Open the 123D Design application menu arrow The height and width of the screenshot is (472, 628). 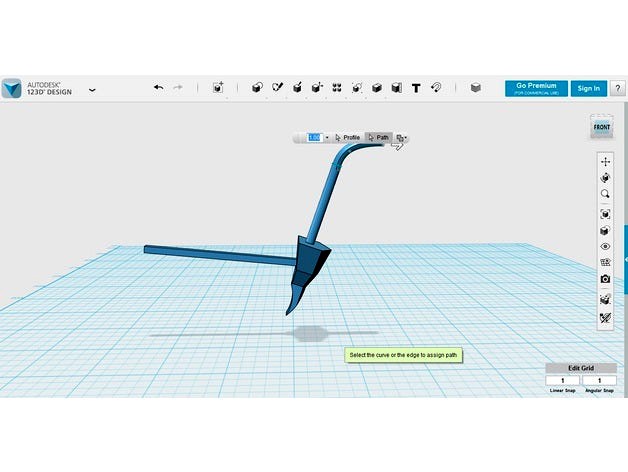coord(92,89)
